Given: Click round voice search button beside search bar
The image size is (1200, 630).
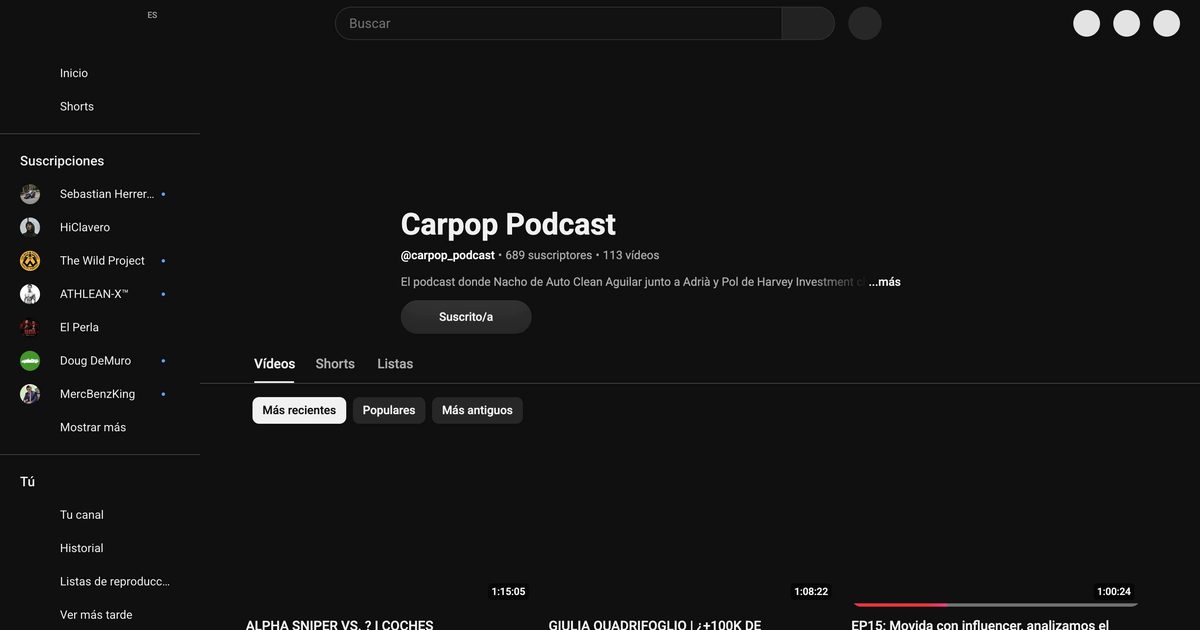Looking at the screenshot, I should click(865, 23).
